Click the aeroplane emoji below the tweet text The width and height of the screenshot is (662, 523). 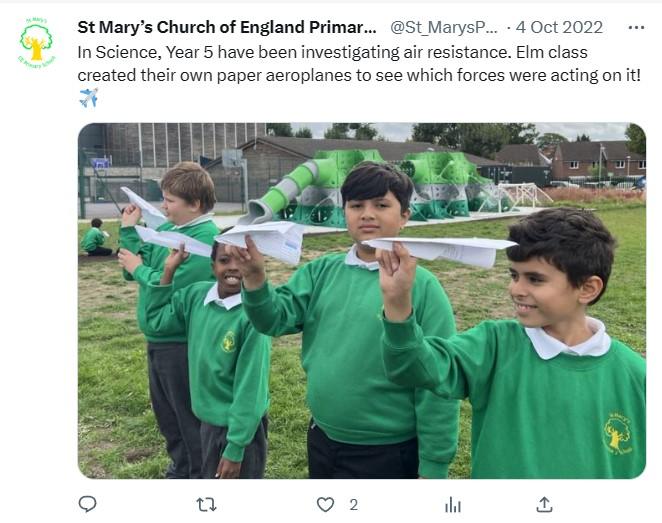88,97
